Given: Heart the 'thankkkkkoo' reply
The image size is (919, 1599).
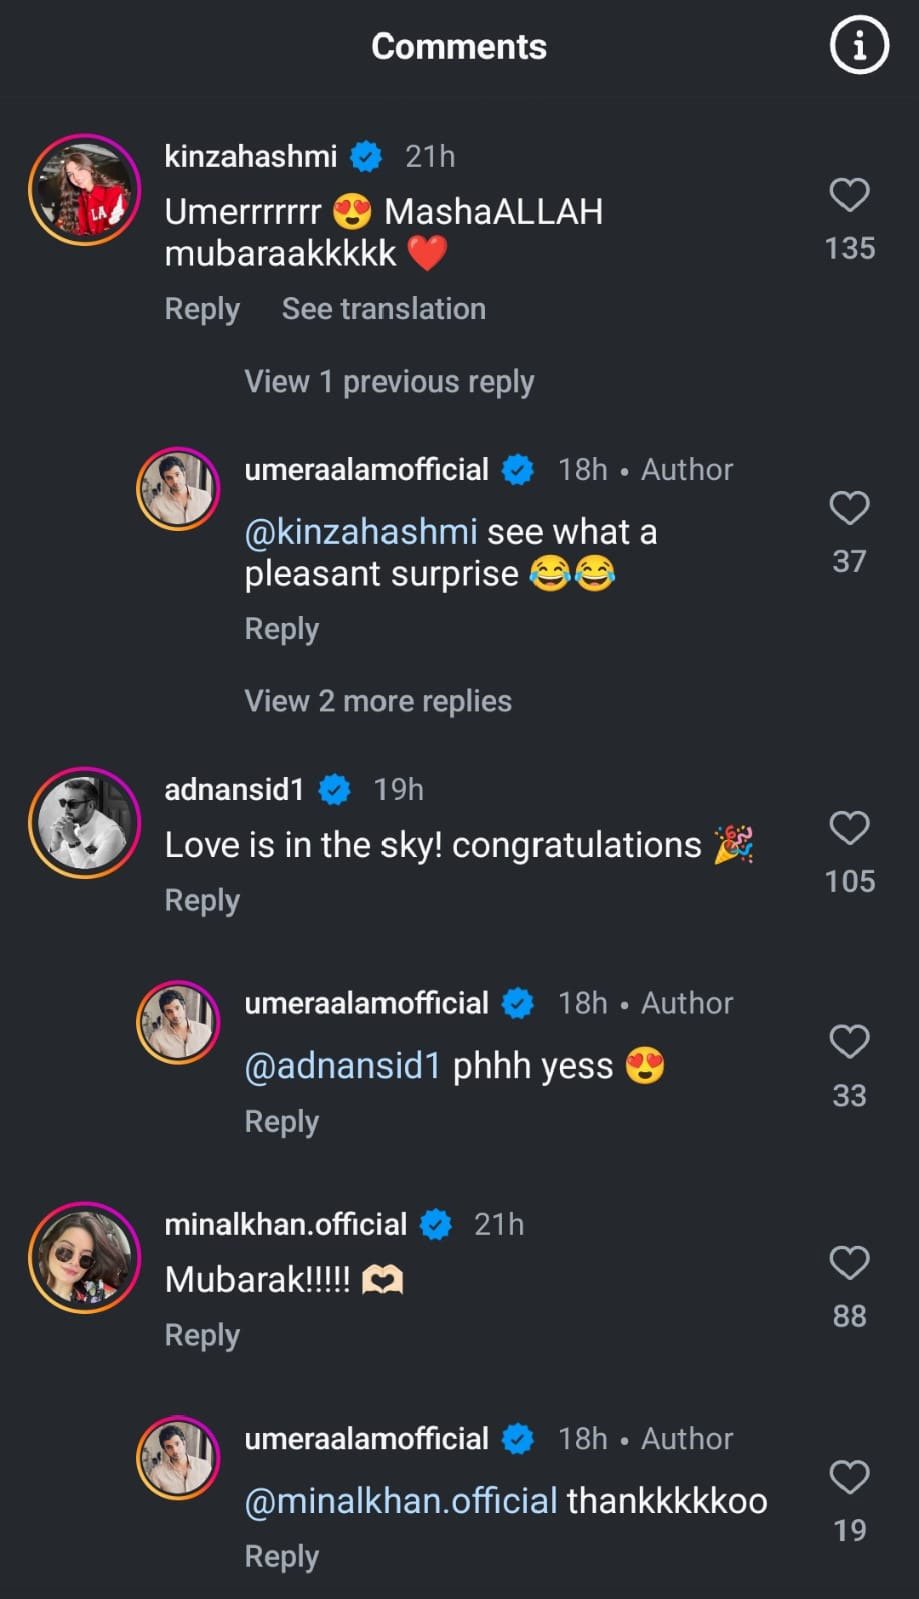Looking at the screenshot, I should coord(849,1477).
